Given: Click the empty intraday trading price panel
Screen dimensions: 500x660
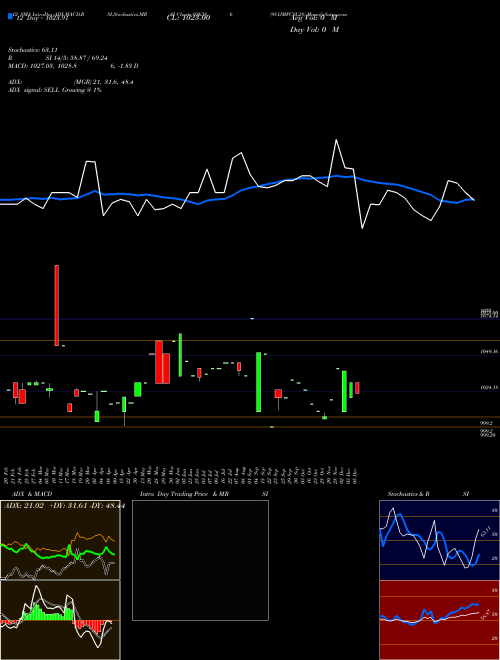Looking at the screenshot, I should tap(200, 560).
